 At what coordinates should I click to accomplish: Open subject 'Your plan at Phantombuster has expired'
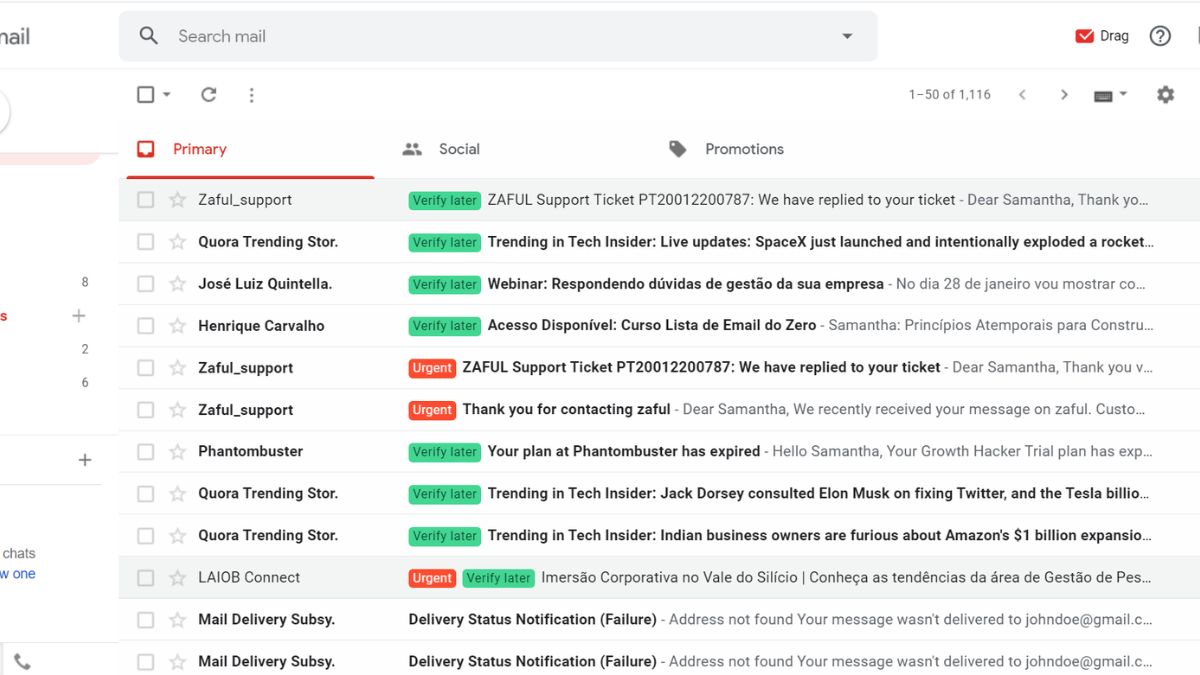(x=624, y=452)
